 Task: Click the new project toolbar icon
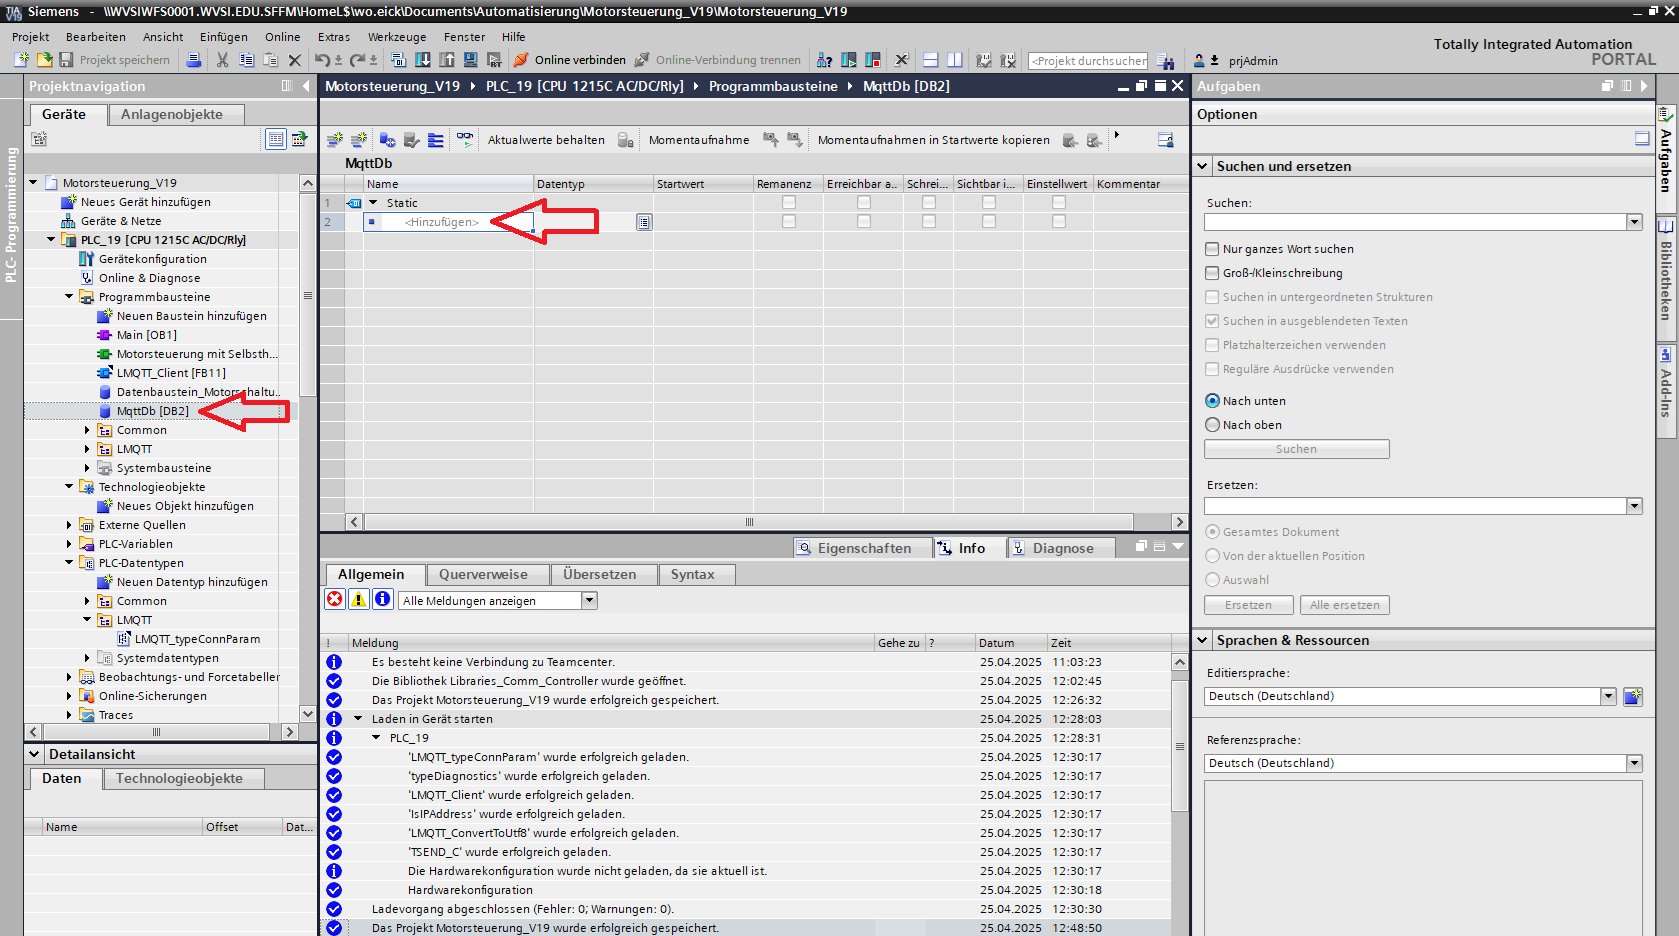pyautogui.click(x=21, y=60)
